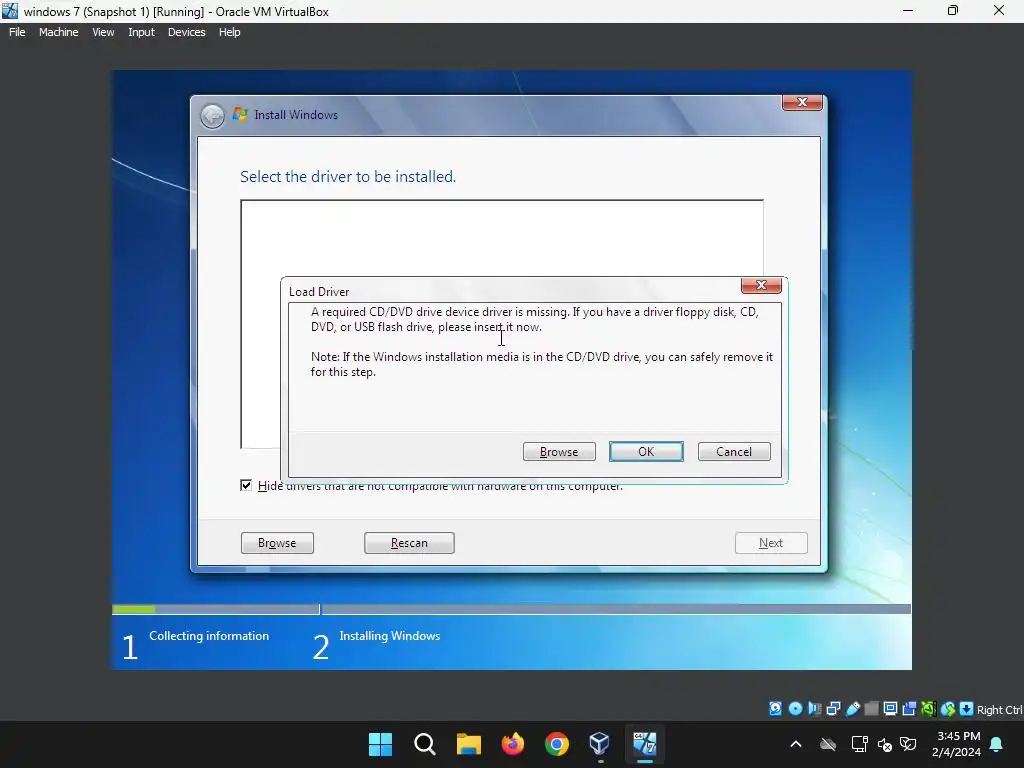The image size is (1024, 768).
Task: Open the Machine menu
Action: pyautogui.click(x=58, y=32)
